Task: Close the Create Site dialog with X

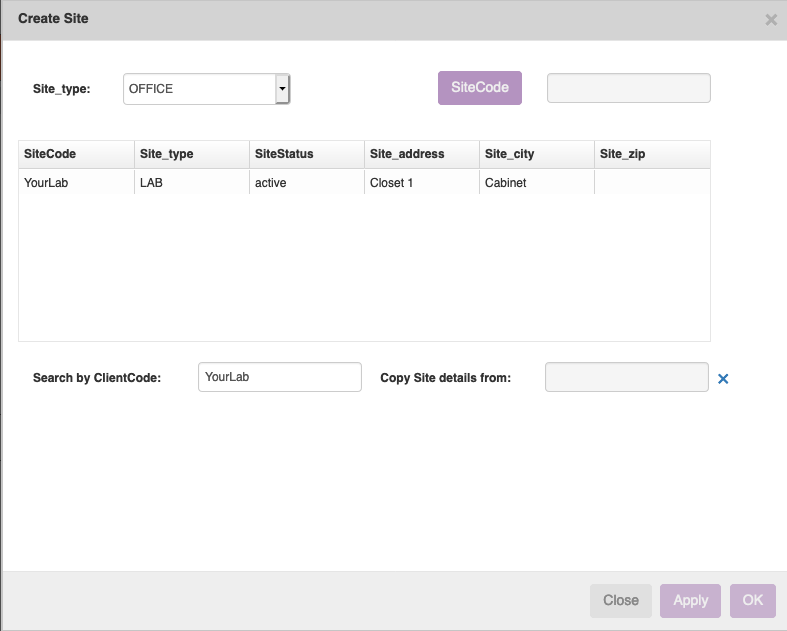Action: coord(771,20)
